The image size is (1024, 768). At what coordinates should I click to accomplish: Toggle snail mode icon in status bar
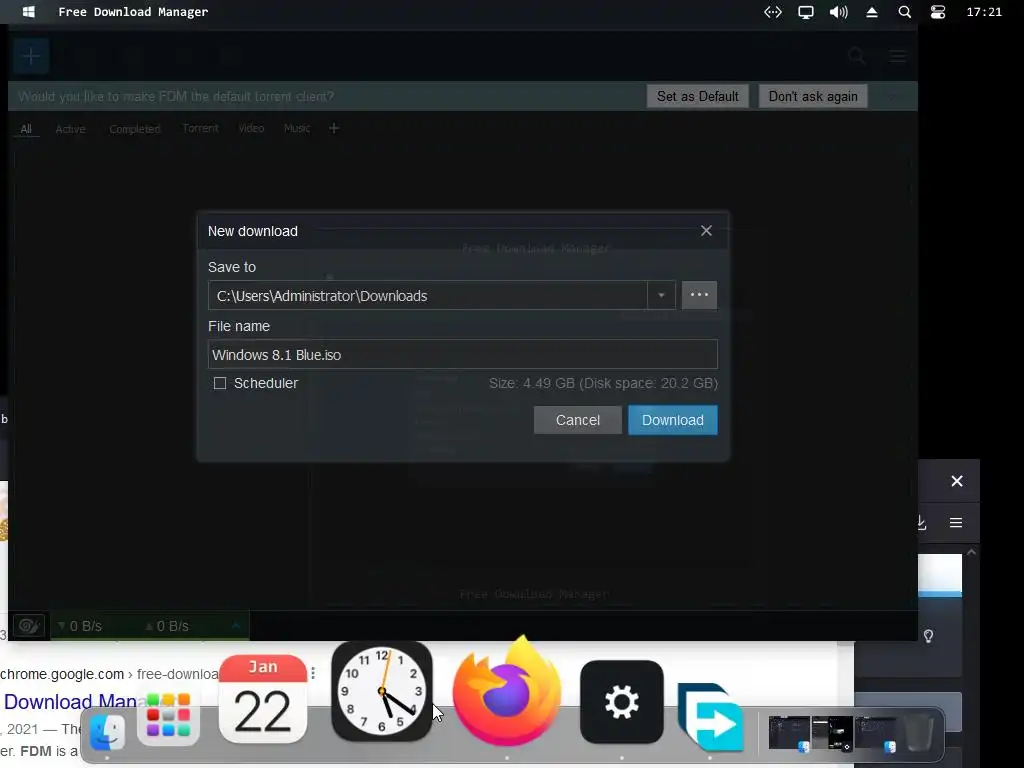(x=29, y=626)
